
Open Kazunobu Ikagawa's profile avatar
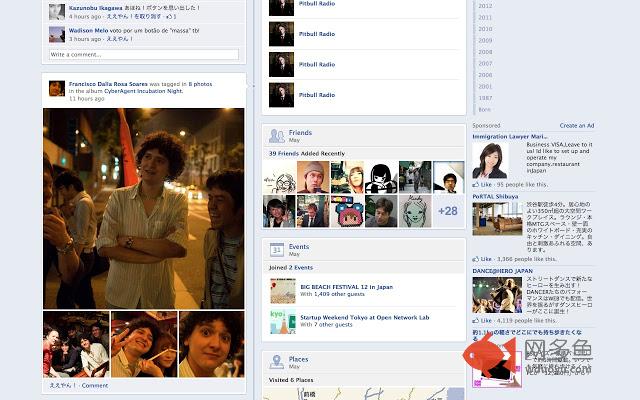coord(57,12)
